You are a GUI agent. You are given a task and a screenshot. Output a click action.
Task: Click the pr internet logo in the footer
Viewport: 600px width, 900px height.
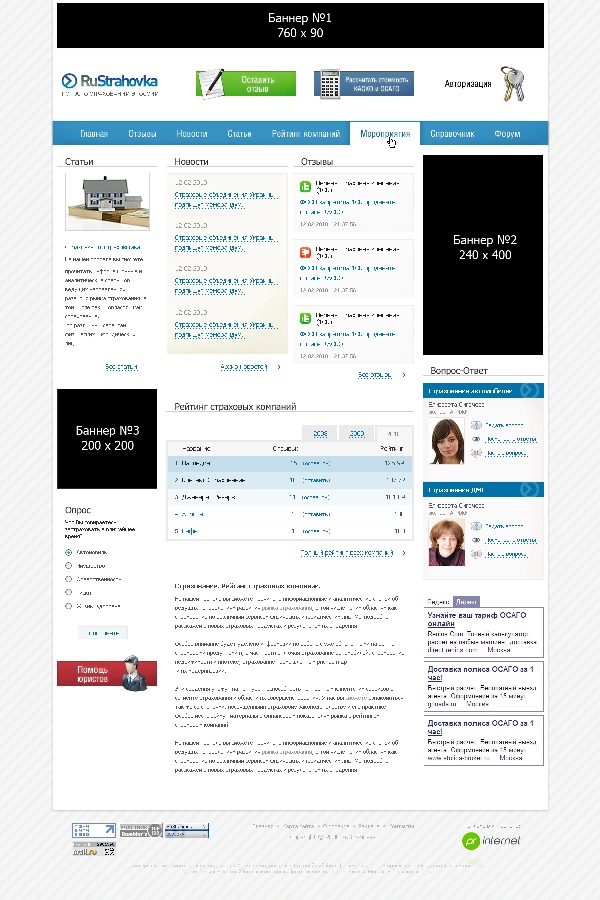pos(491,840)
